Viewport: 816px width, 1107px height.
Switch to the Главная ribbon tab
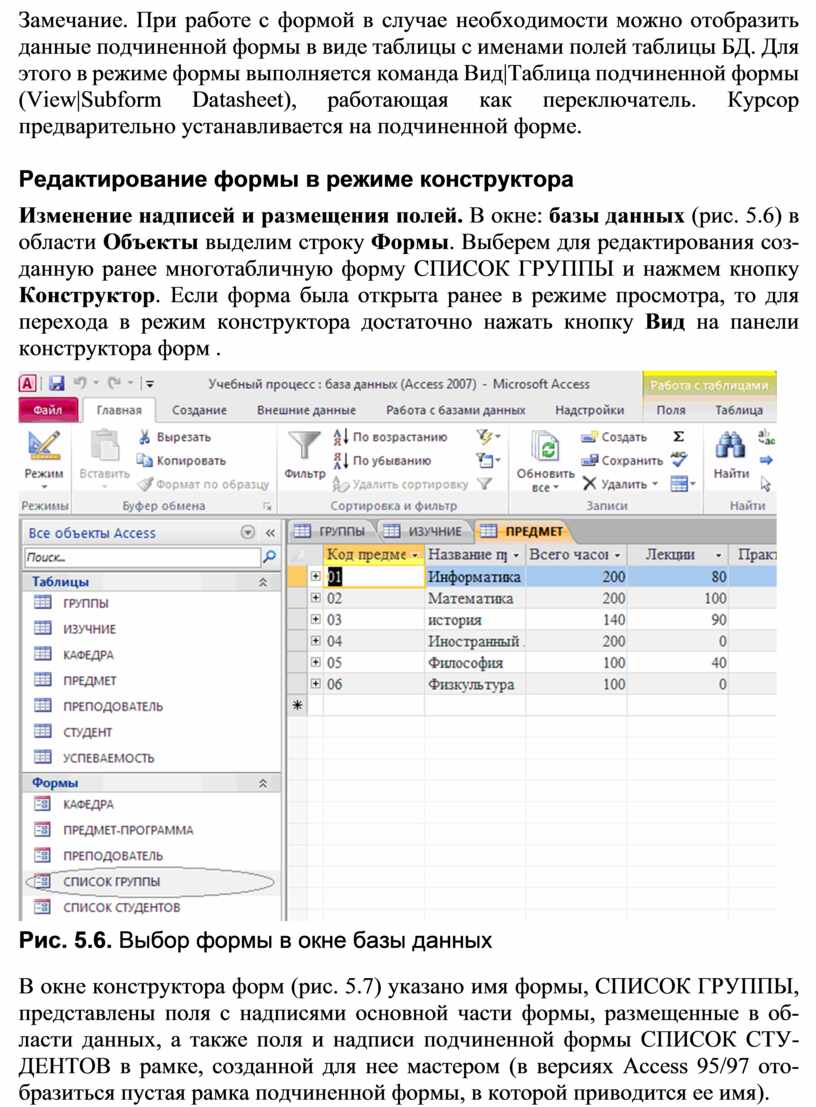click(119, 410)
